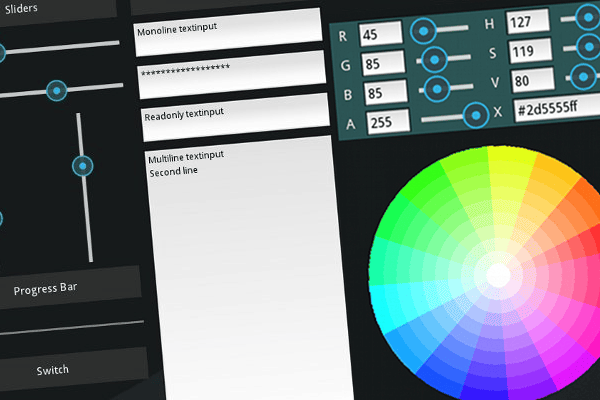Screen dimensions: 600x400
Task: Click the hex color field #2d5555ff
Action: click(x=556, y=109)
